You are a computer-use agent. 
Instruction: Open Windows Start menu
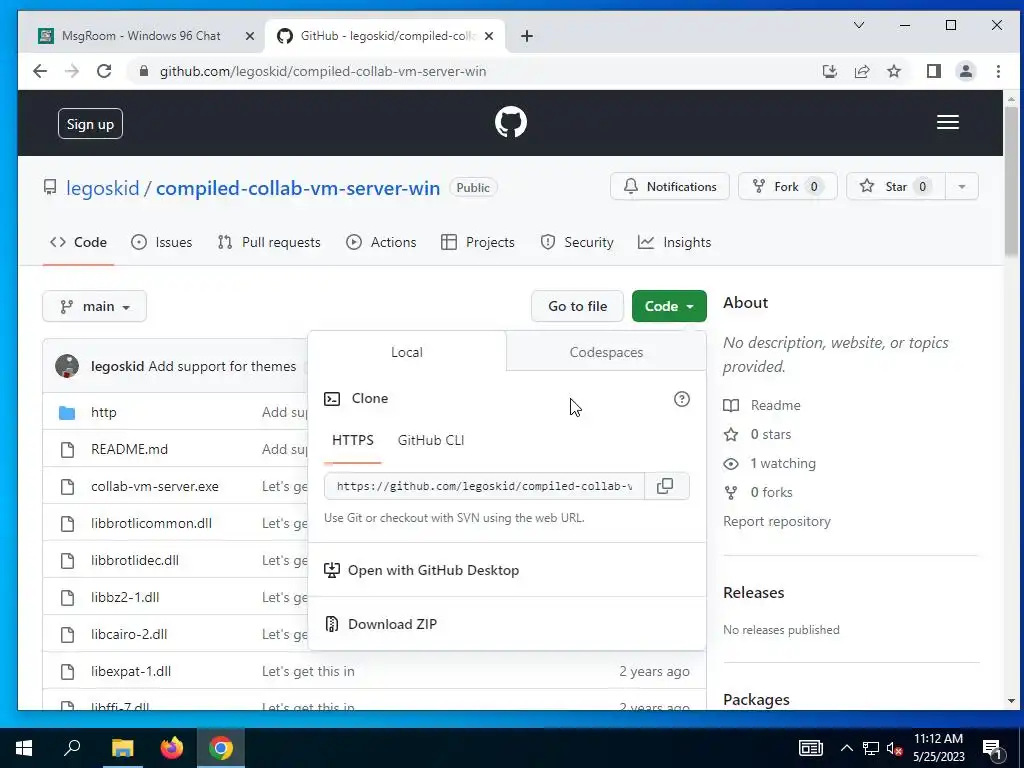[x=24, y=748]
